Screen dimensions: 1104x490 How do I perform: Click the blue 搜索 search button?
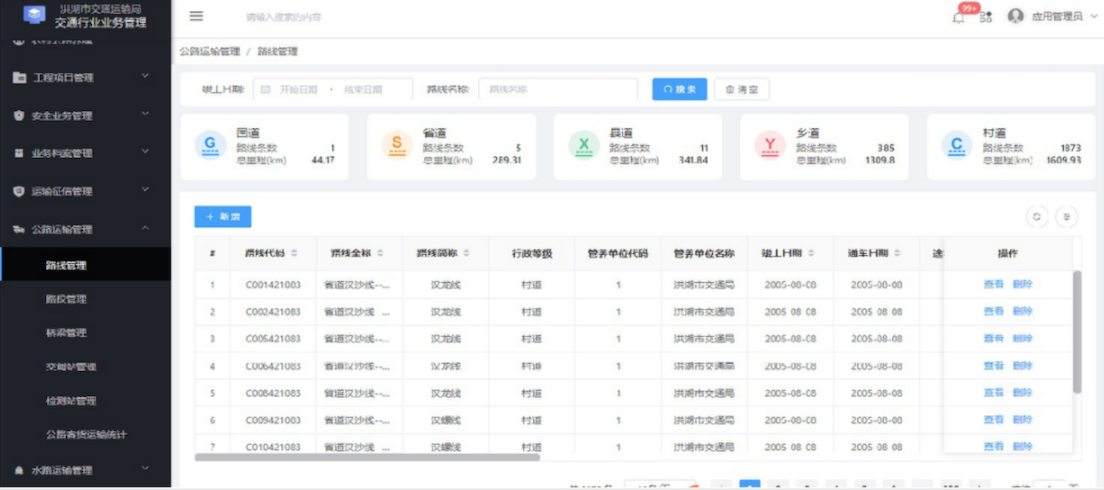click(x=679, y=89)
